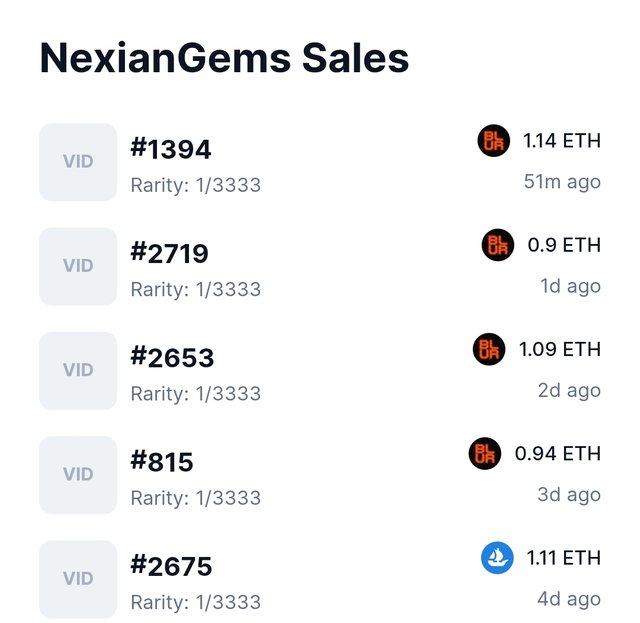
Task: Click the Blur icon beside 0.9 ETH
Action: point(498,245)
